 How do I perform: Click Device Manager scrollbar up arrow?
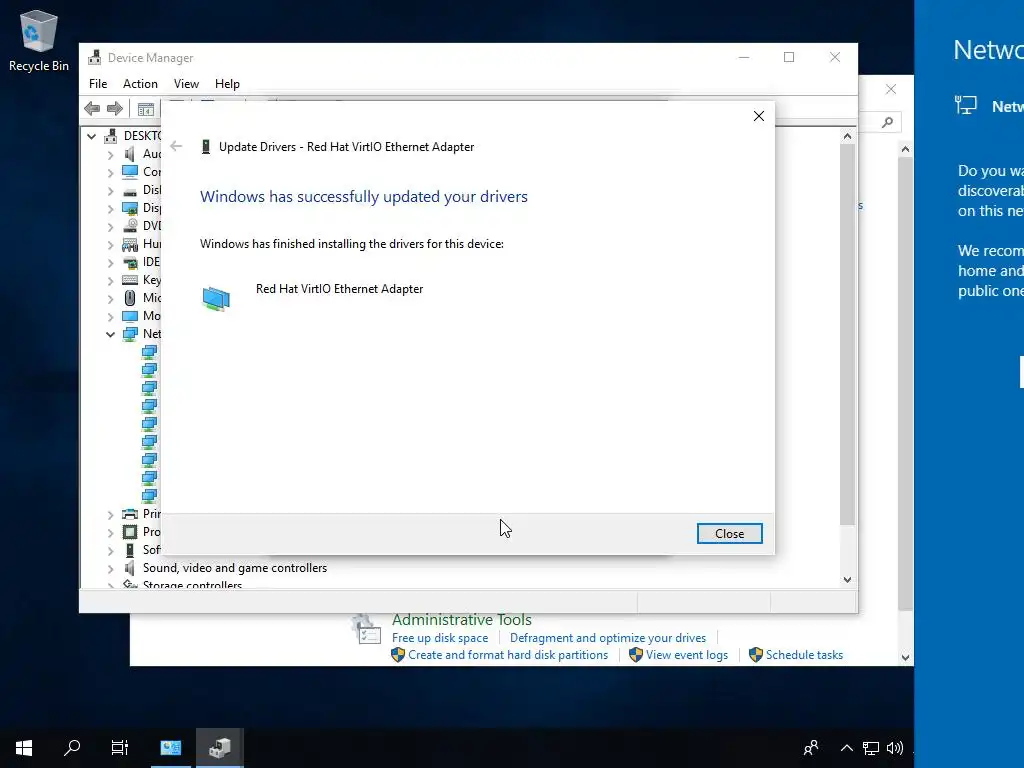pyautogui.click(x=847, y=136)
